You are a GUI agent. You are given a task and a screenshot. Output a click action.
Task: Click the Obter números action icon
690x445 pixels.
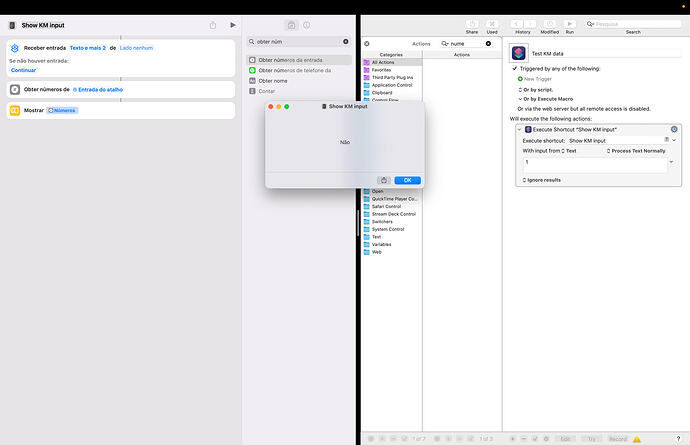15,89
